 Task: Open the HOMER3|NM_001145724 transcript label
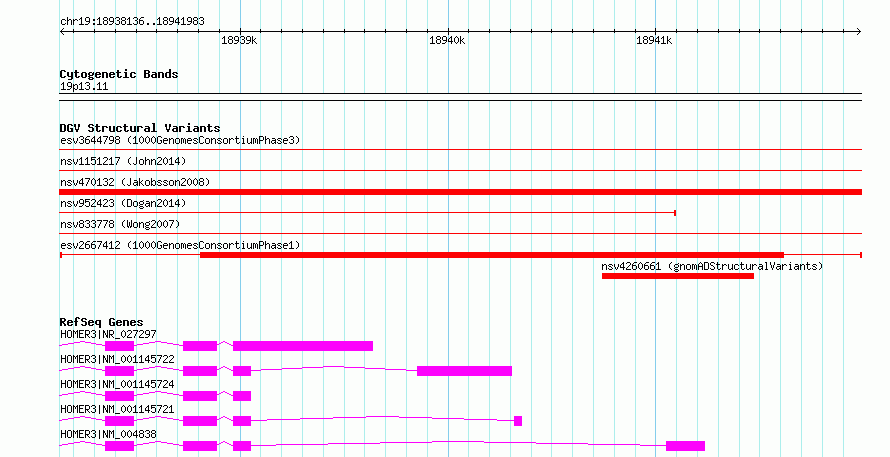click(117, 384)
